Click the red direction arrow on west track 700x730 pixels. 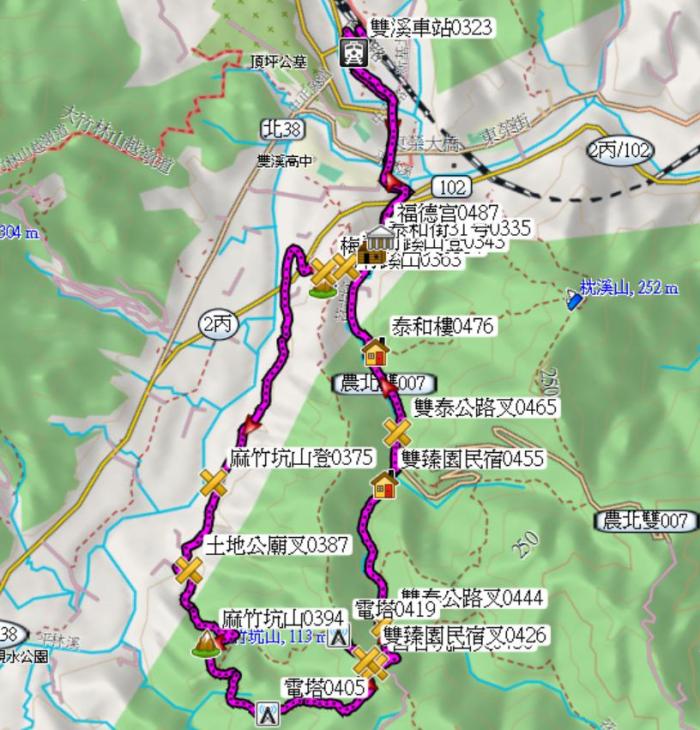click(x=252, y=425)
